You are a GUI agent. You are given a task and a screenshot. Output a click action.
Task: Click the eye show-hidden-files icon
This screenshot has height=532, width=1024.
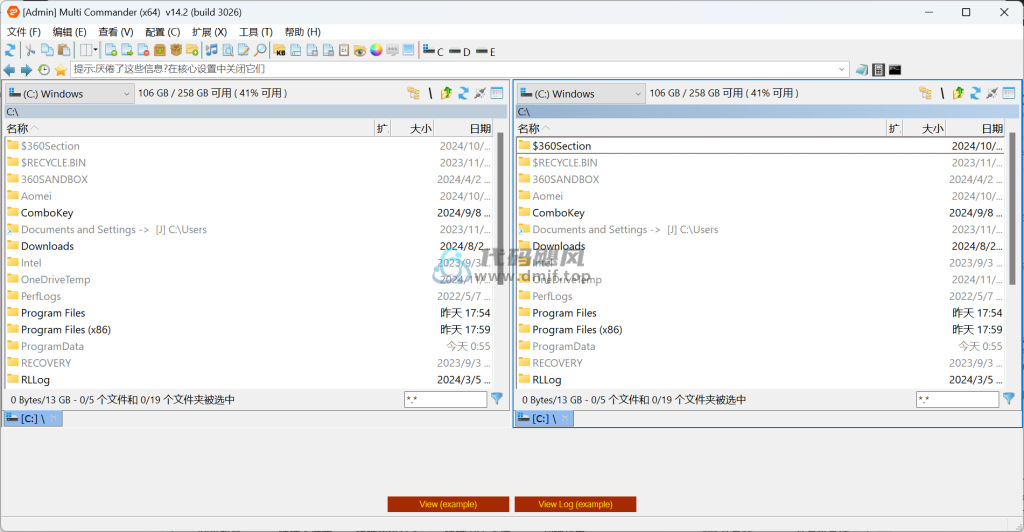click(360, 50)
